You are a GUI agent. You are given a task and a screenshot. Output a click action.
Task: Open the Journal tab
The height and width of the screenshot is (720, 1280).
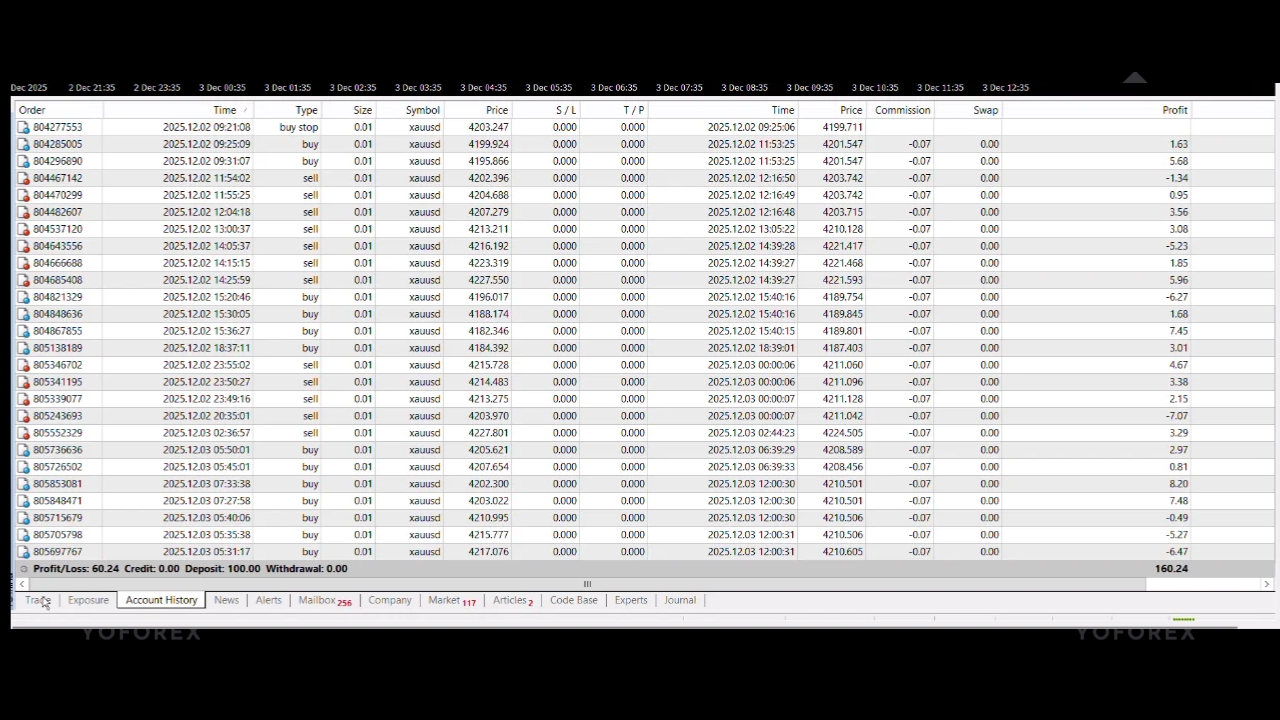pos(679,600)
